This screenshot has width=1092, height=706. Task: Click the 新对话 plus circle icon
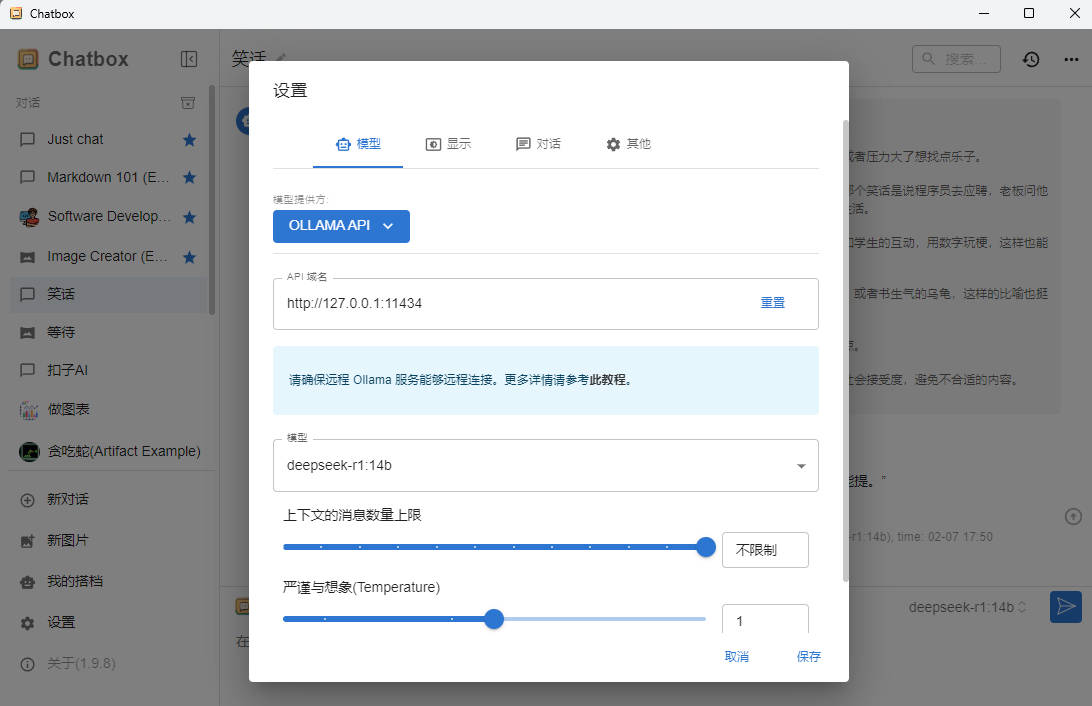coord(27,500)
